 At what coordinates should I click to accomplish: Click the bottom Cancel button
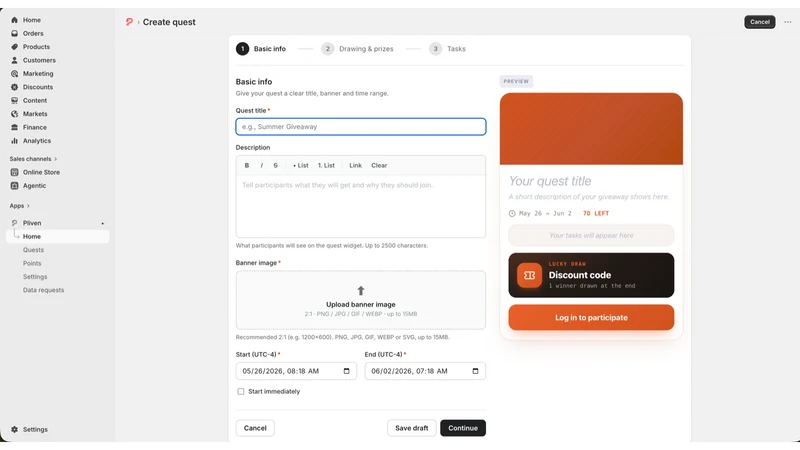point(255,428)
